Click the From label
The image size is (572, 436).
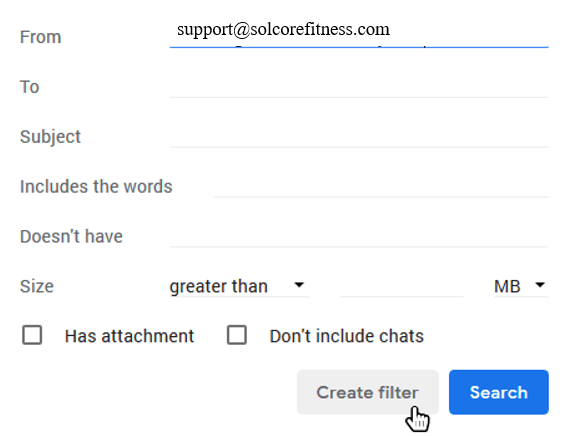40,37
